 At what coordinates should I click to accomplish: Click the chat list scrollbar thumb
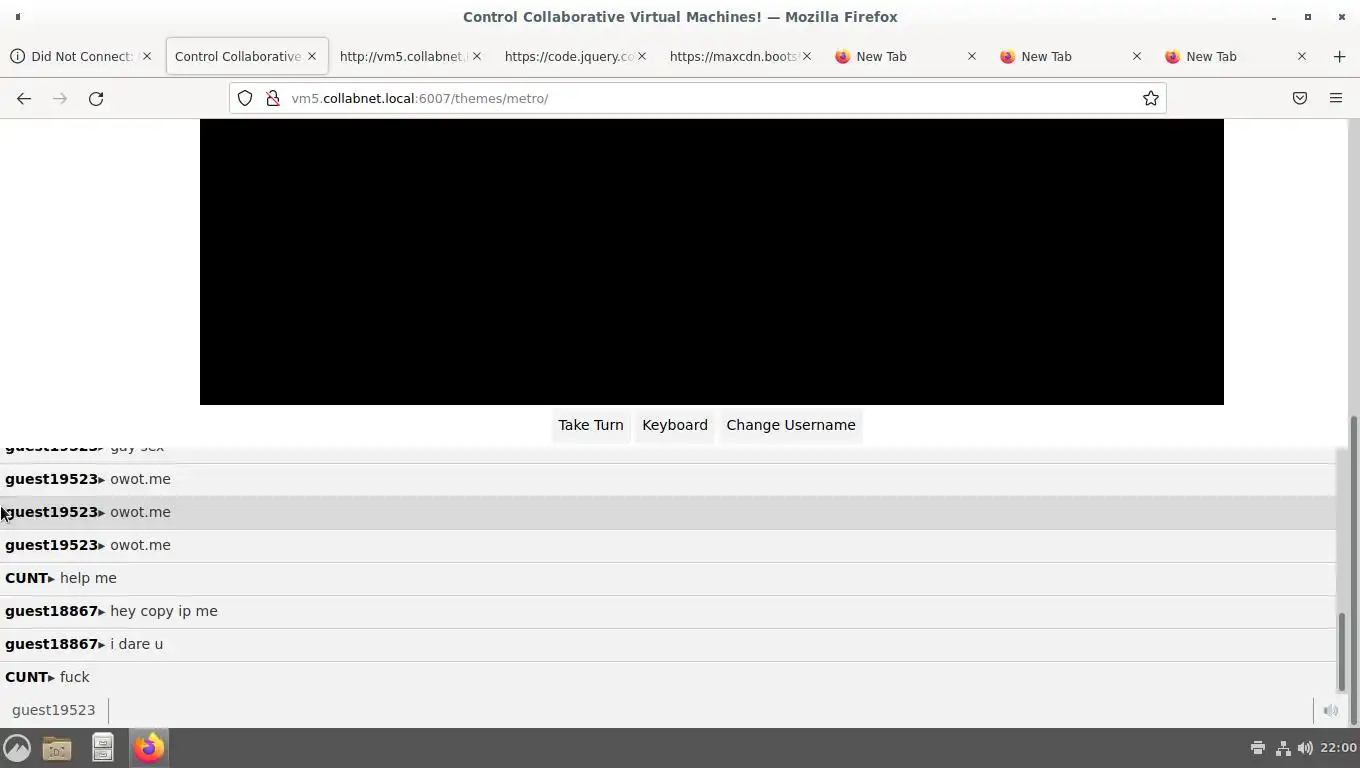[1342, 651]
